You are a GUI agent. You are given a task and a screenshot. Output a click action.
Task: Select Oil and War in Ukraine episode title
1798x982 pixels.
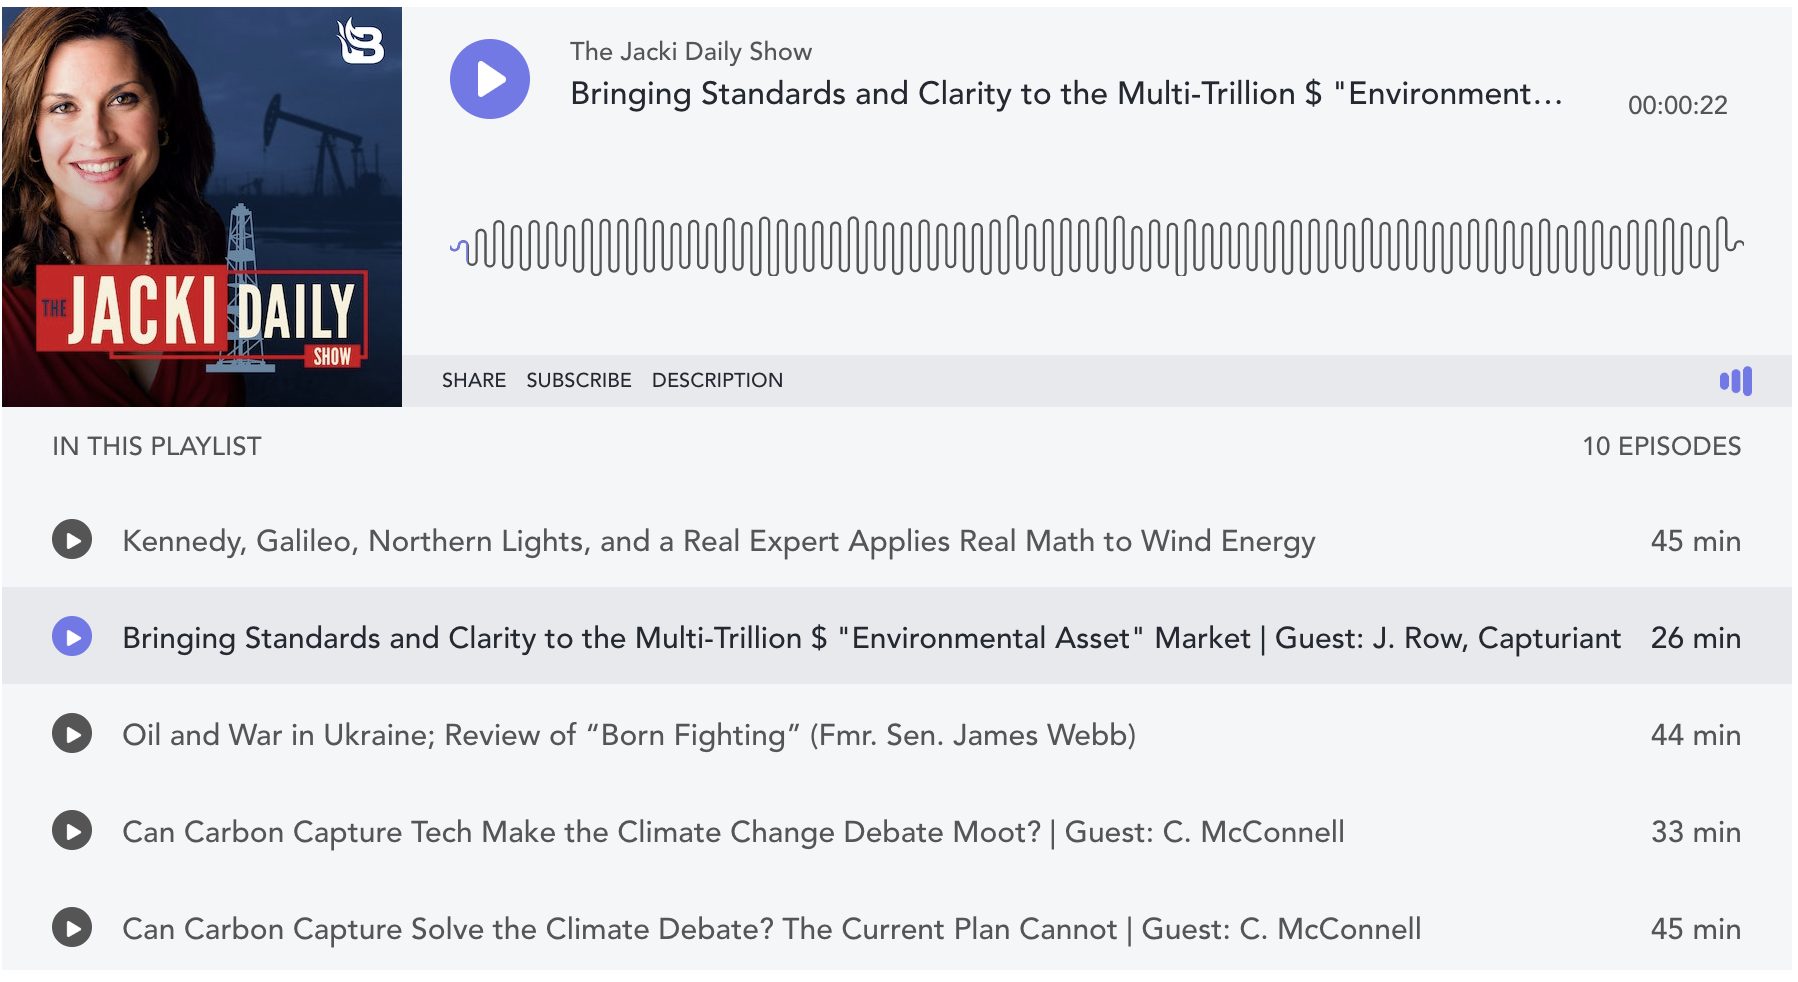click(x=628, y=735)
